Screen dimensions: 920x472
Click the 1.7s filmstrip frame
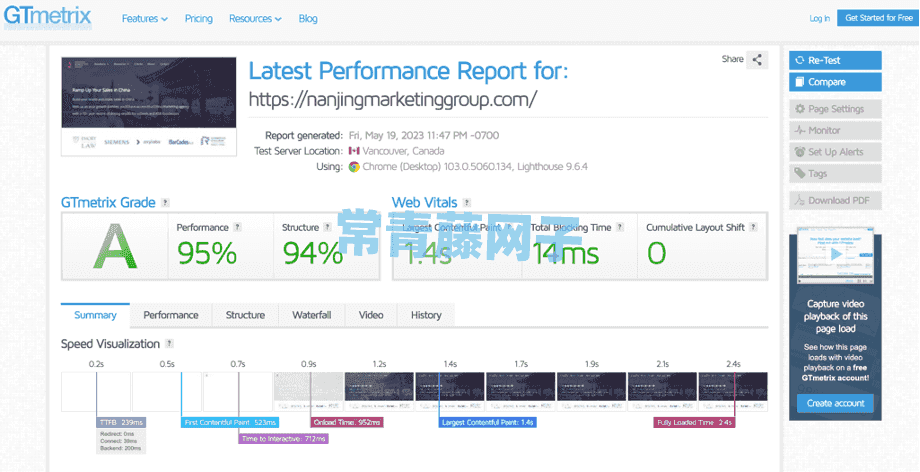pos(520,392)
